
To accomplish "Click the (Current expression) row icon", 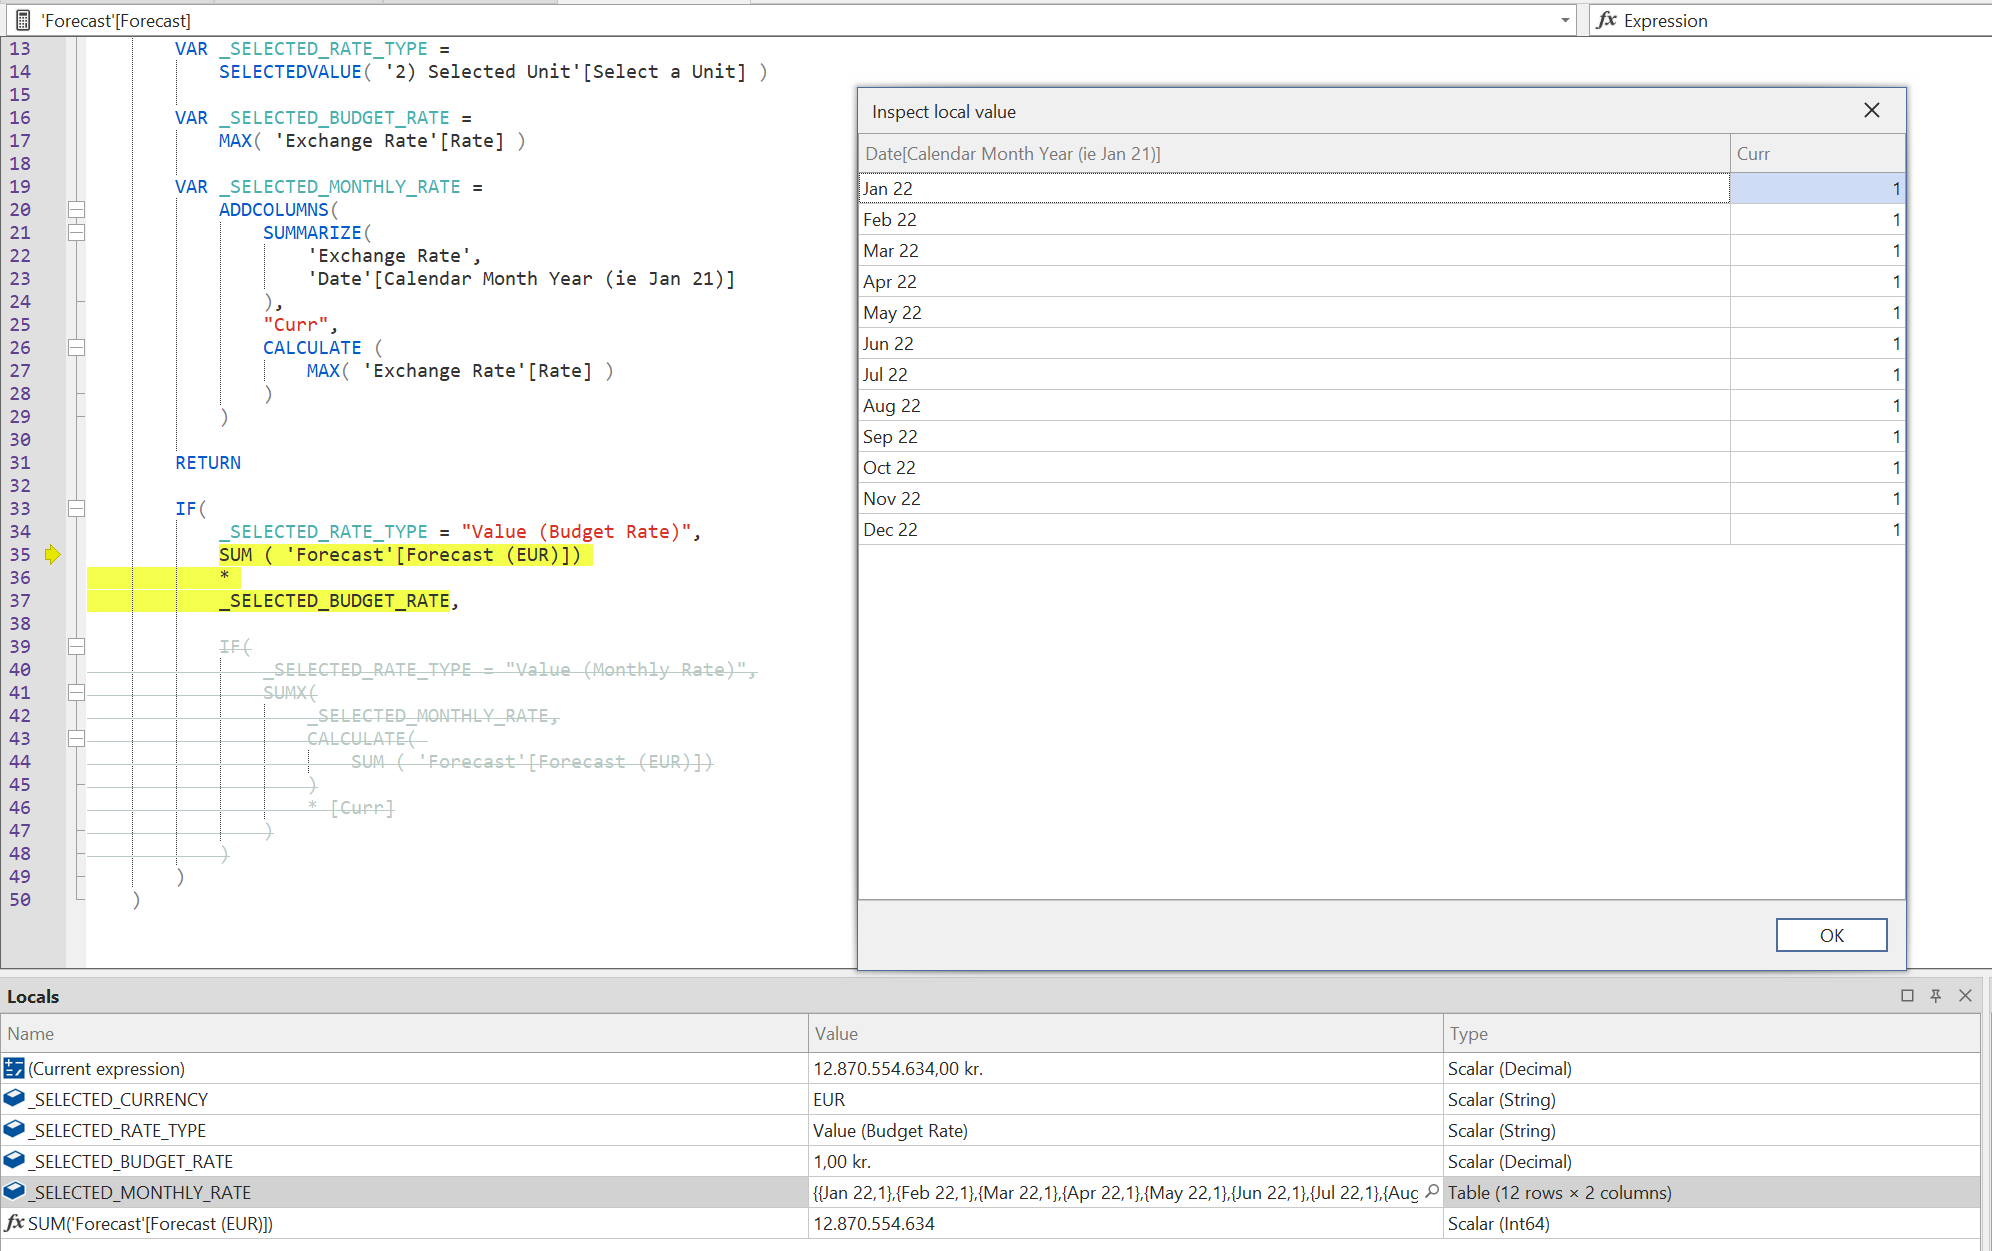I will (x=14, y=1068).
